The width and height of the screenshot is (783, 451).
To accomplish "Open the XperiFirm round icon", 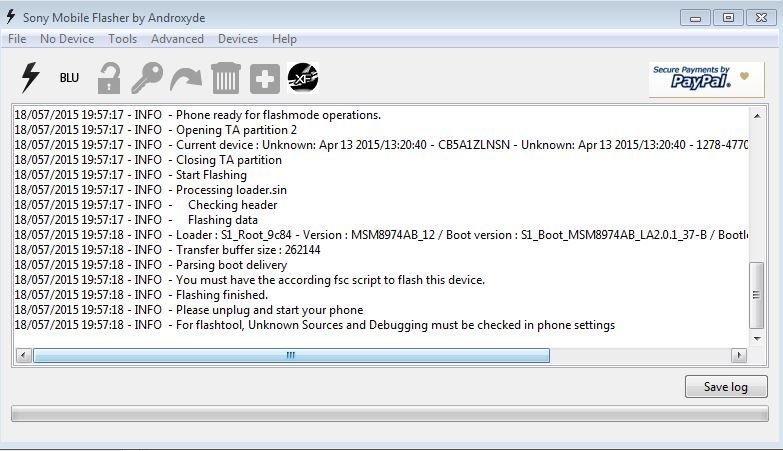I will click(303, 78).
